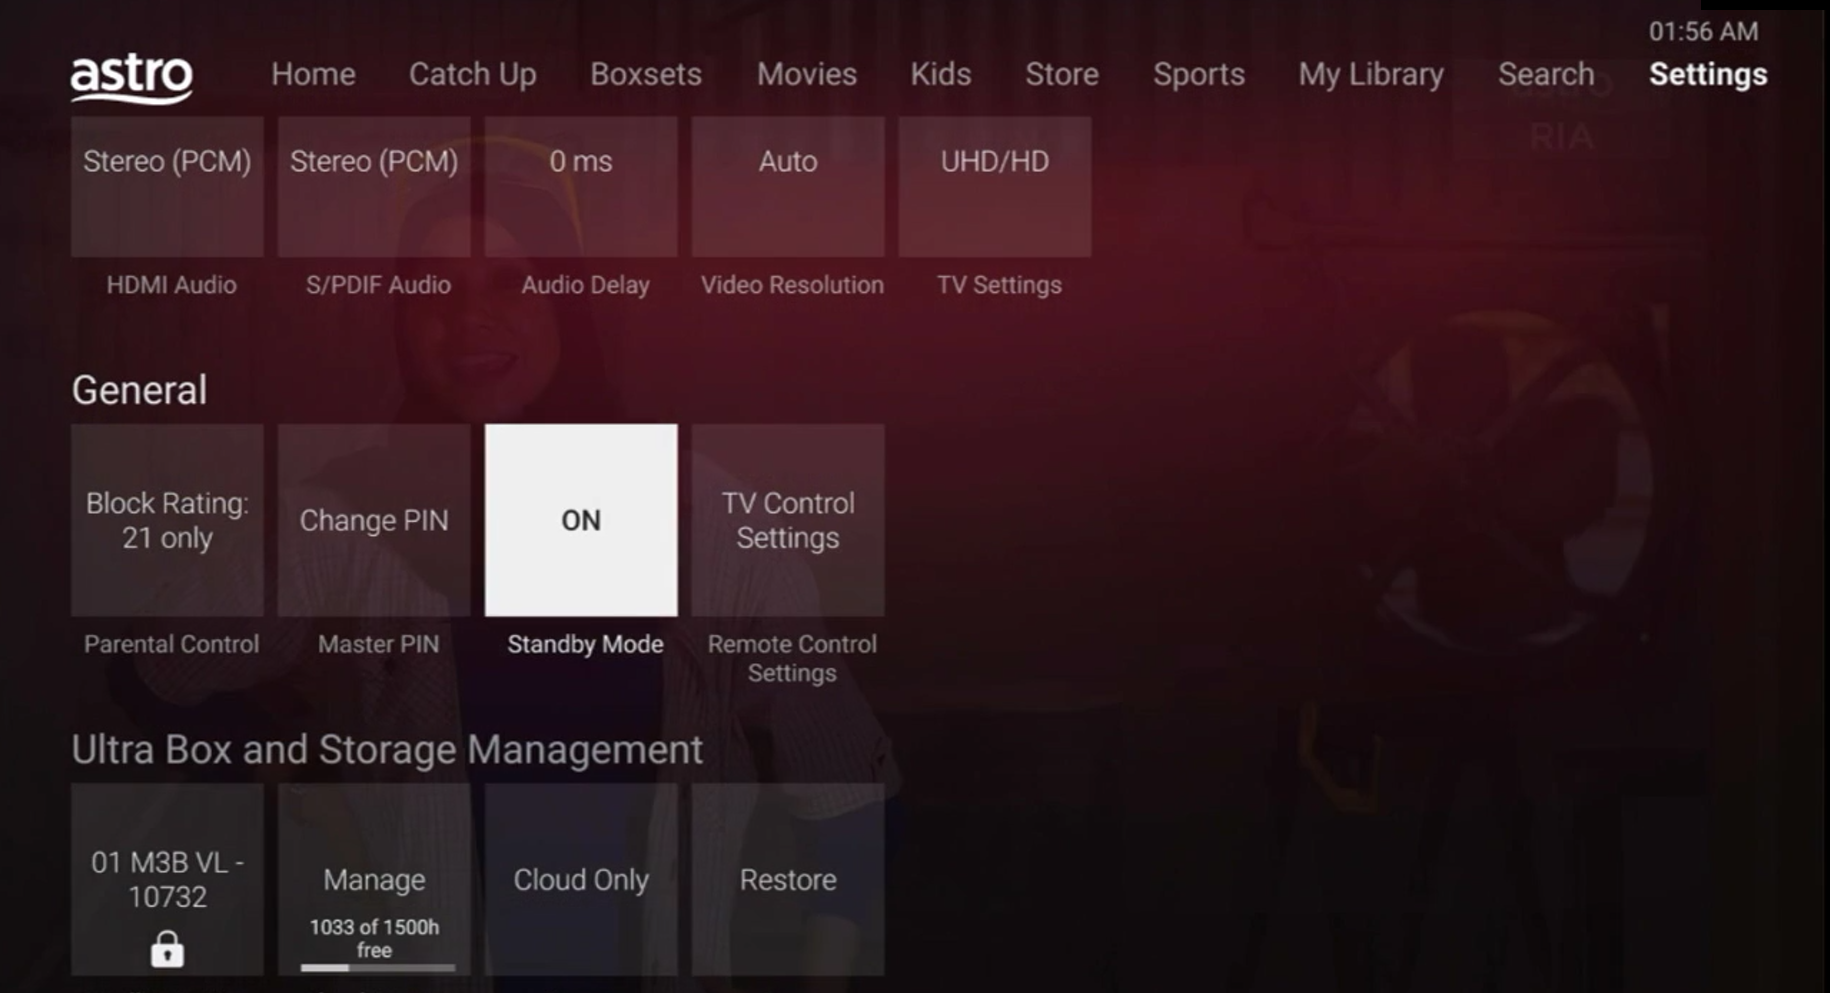Open the Manage storage tile

[374, 879]
